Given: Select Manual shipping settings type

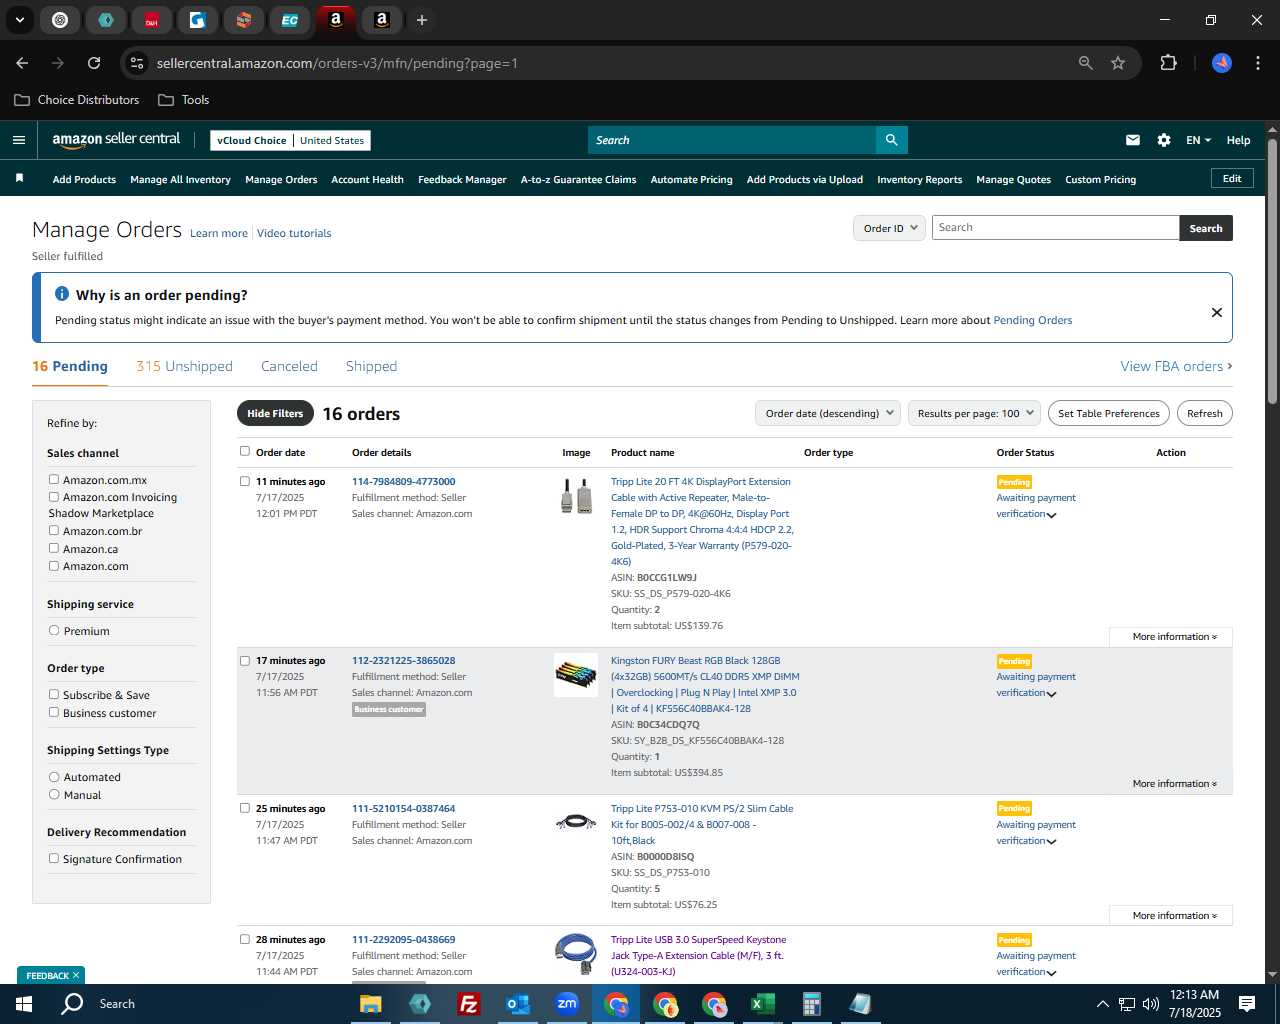Looking at the screenshot, I should [54, 795].
